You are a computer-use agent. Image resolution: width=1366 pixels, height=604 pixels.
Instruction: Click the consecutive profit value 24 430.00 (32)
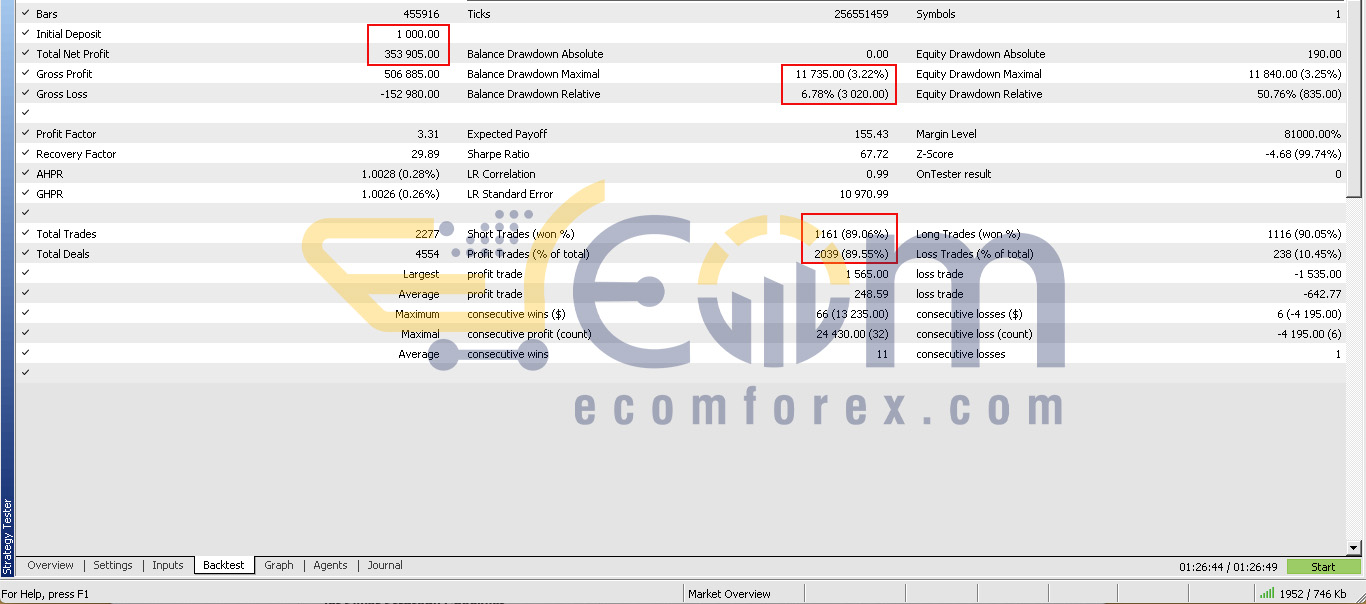(x=853, y=334)
